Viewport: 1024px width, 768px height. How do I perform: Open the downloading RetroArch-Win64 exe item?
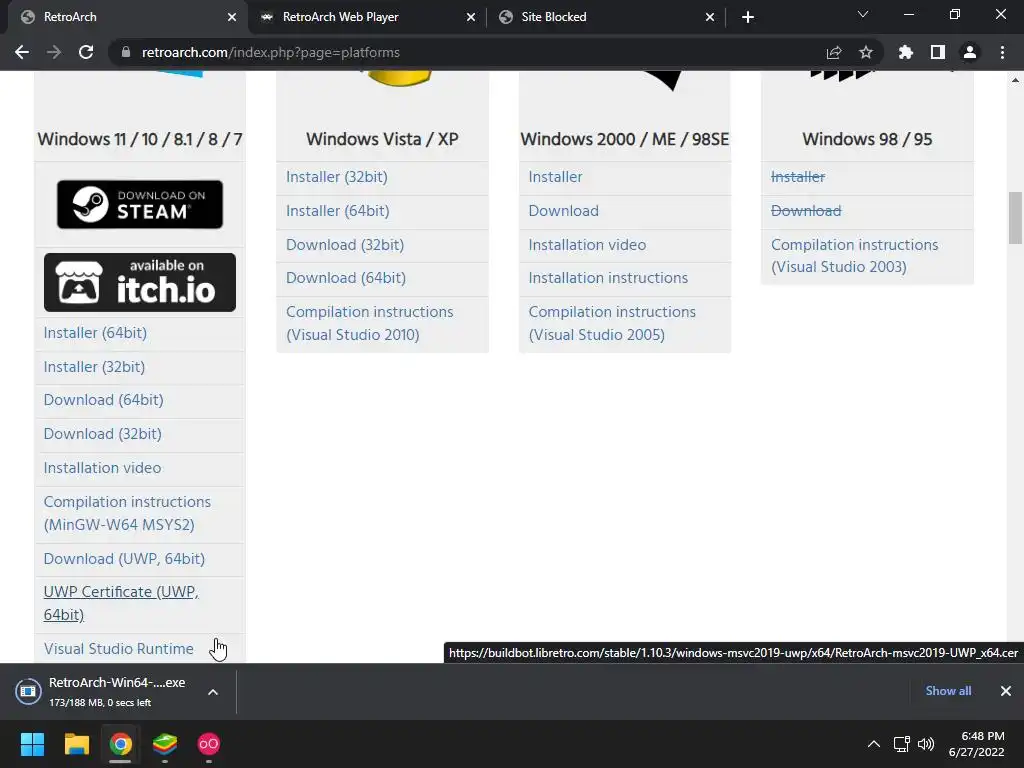[104, 692]
